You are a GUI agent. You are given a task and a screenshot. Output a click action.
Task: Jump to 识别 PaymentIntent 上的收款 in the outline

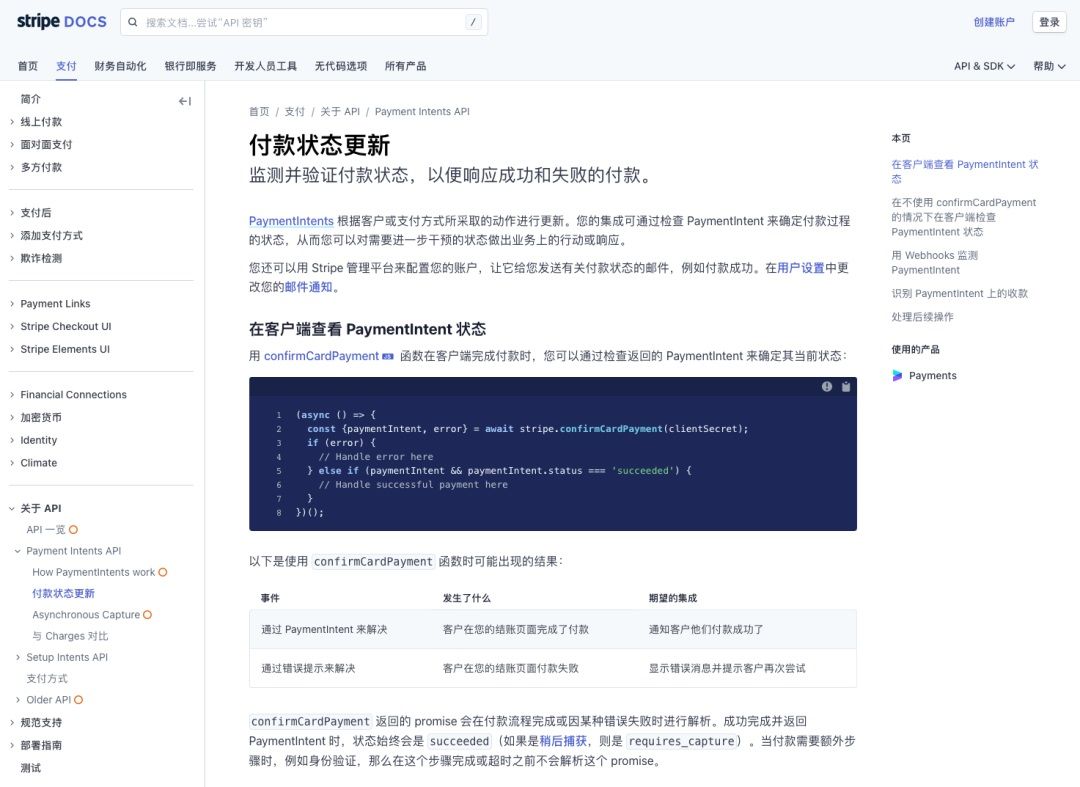[959, 293]
